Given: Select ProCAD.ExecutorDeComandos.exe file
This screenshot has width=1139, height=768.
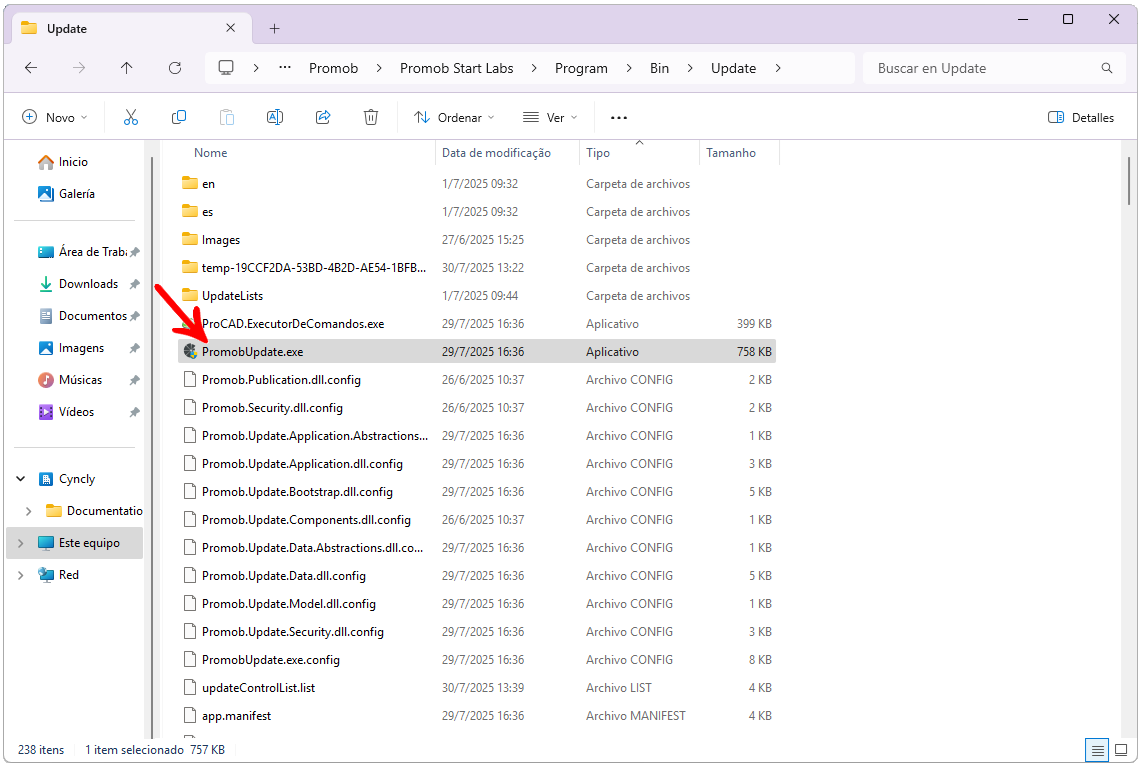Looking at the screenshot, I should point(477,324).
